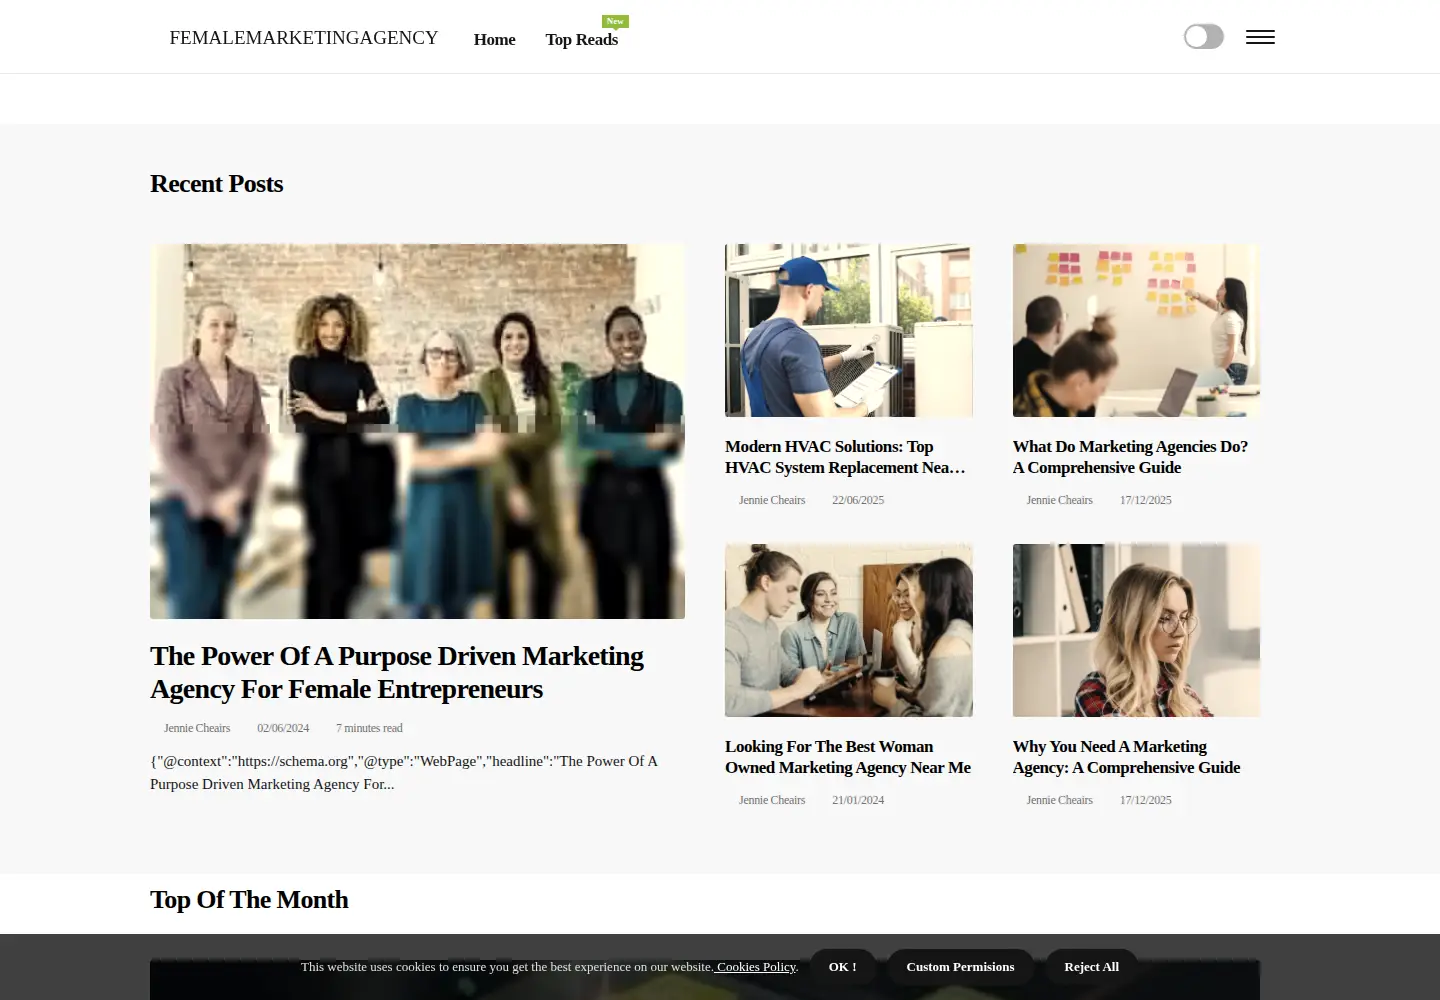Image resolution: width=1440 pixels, height=1000 pixels.
Task: Select the 21/01/2024 date text
Action: point(858,800)
